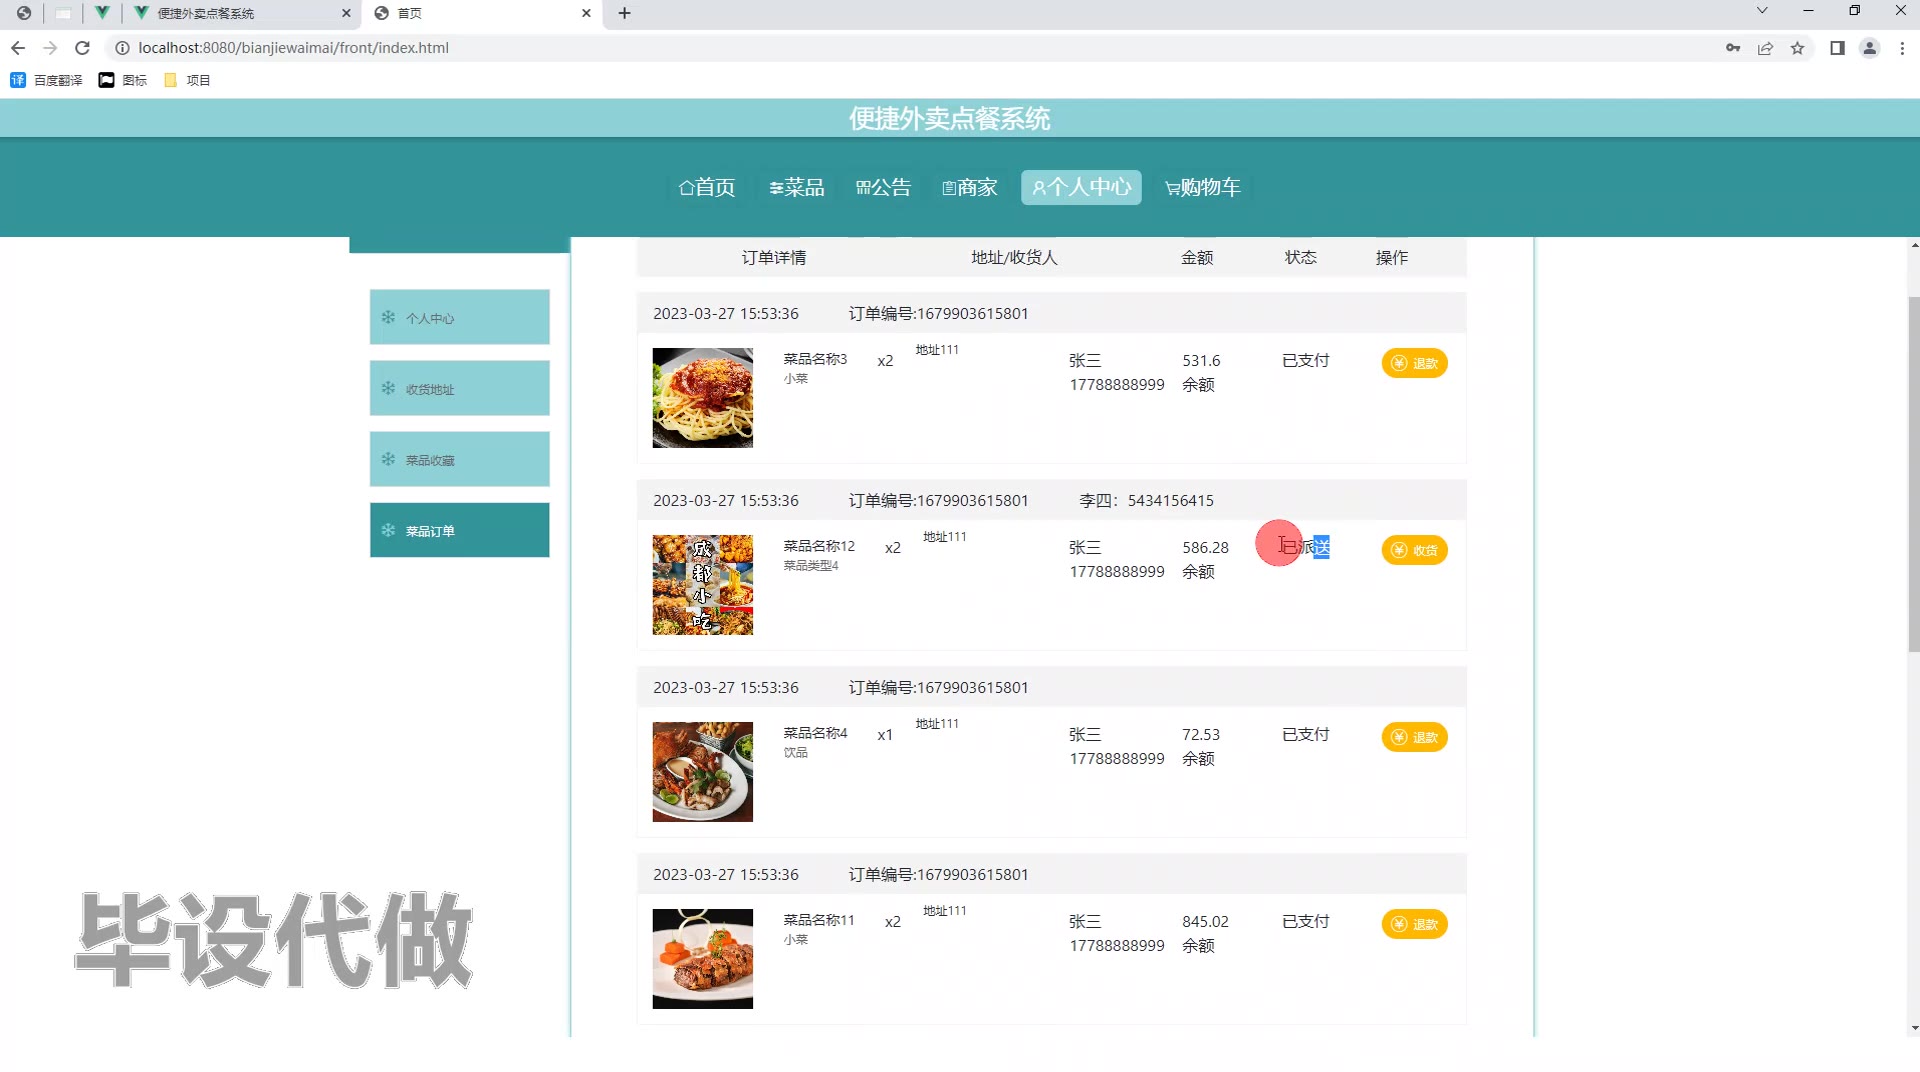Screen dimensions: 1920x1072
Task: View site information icon in address bar
Action: click(x=122, y=48)
